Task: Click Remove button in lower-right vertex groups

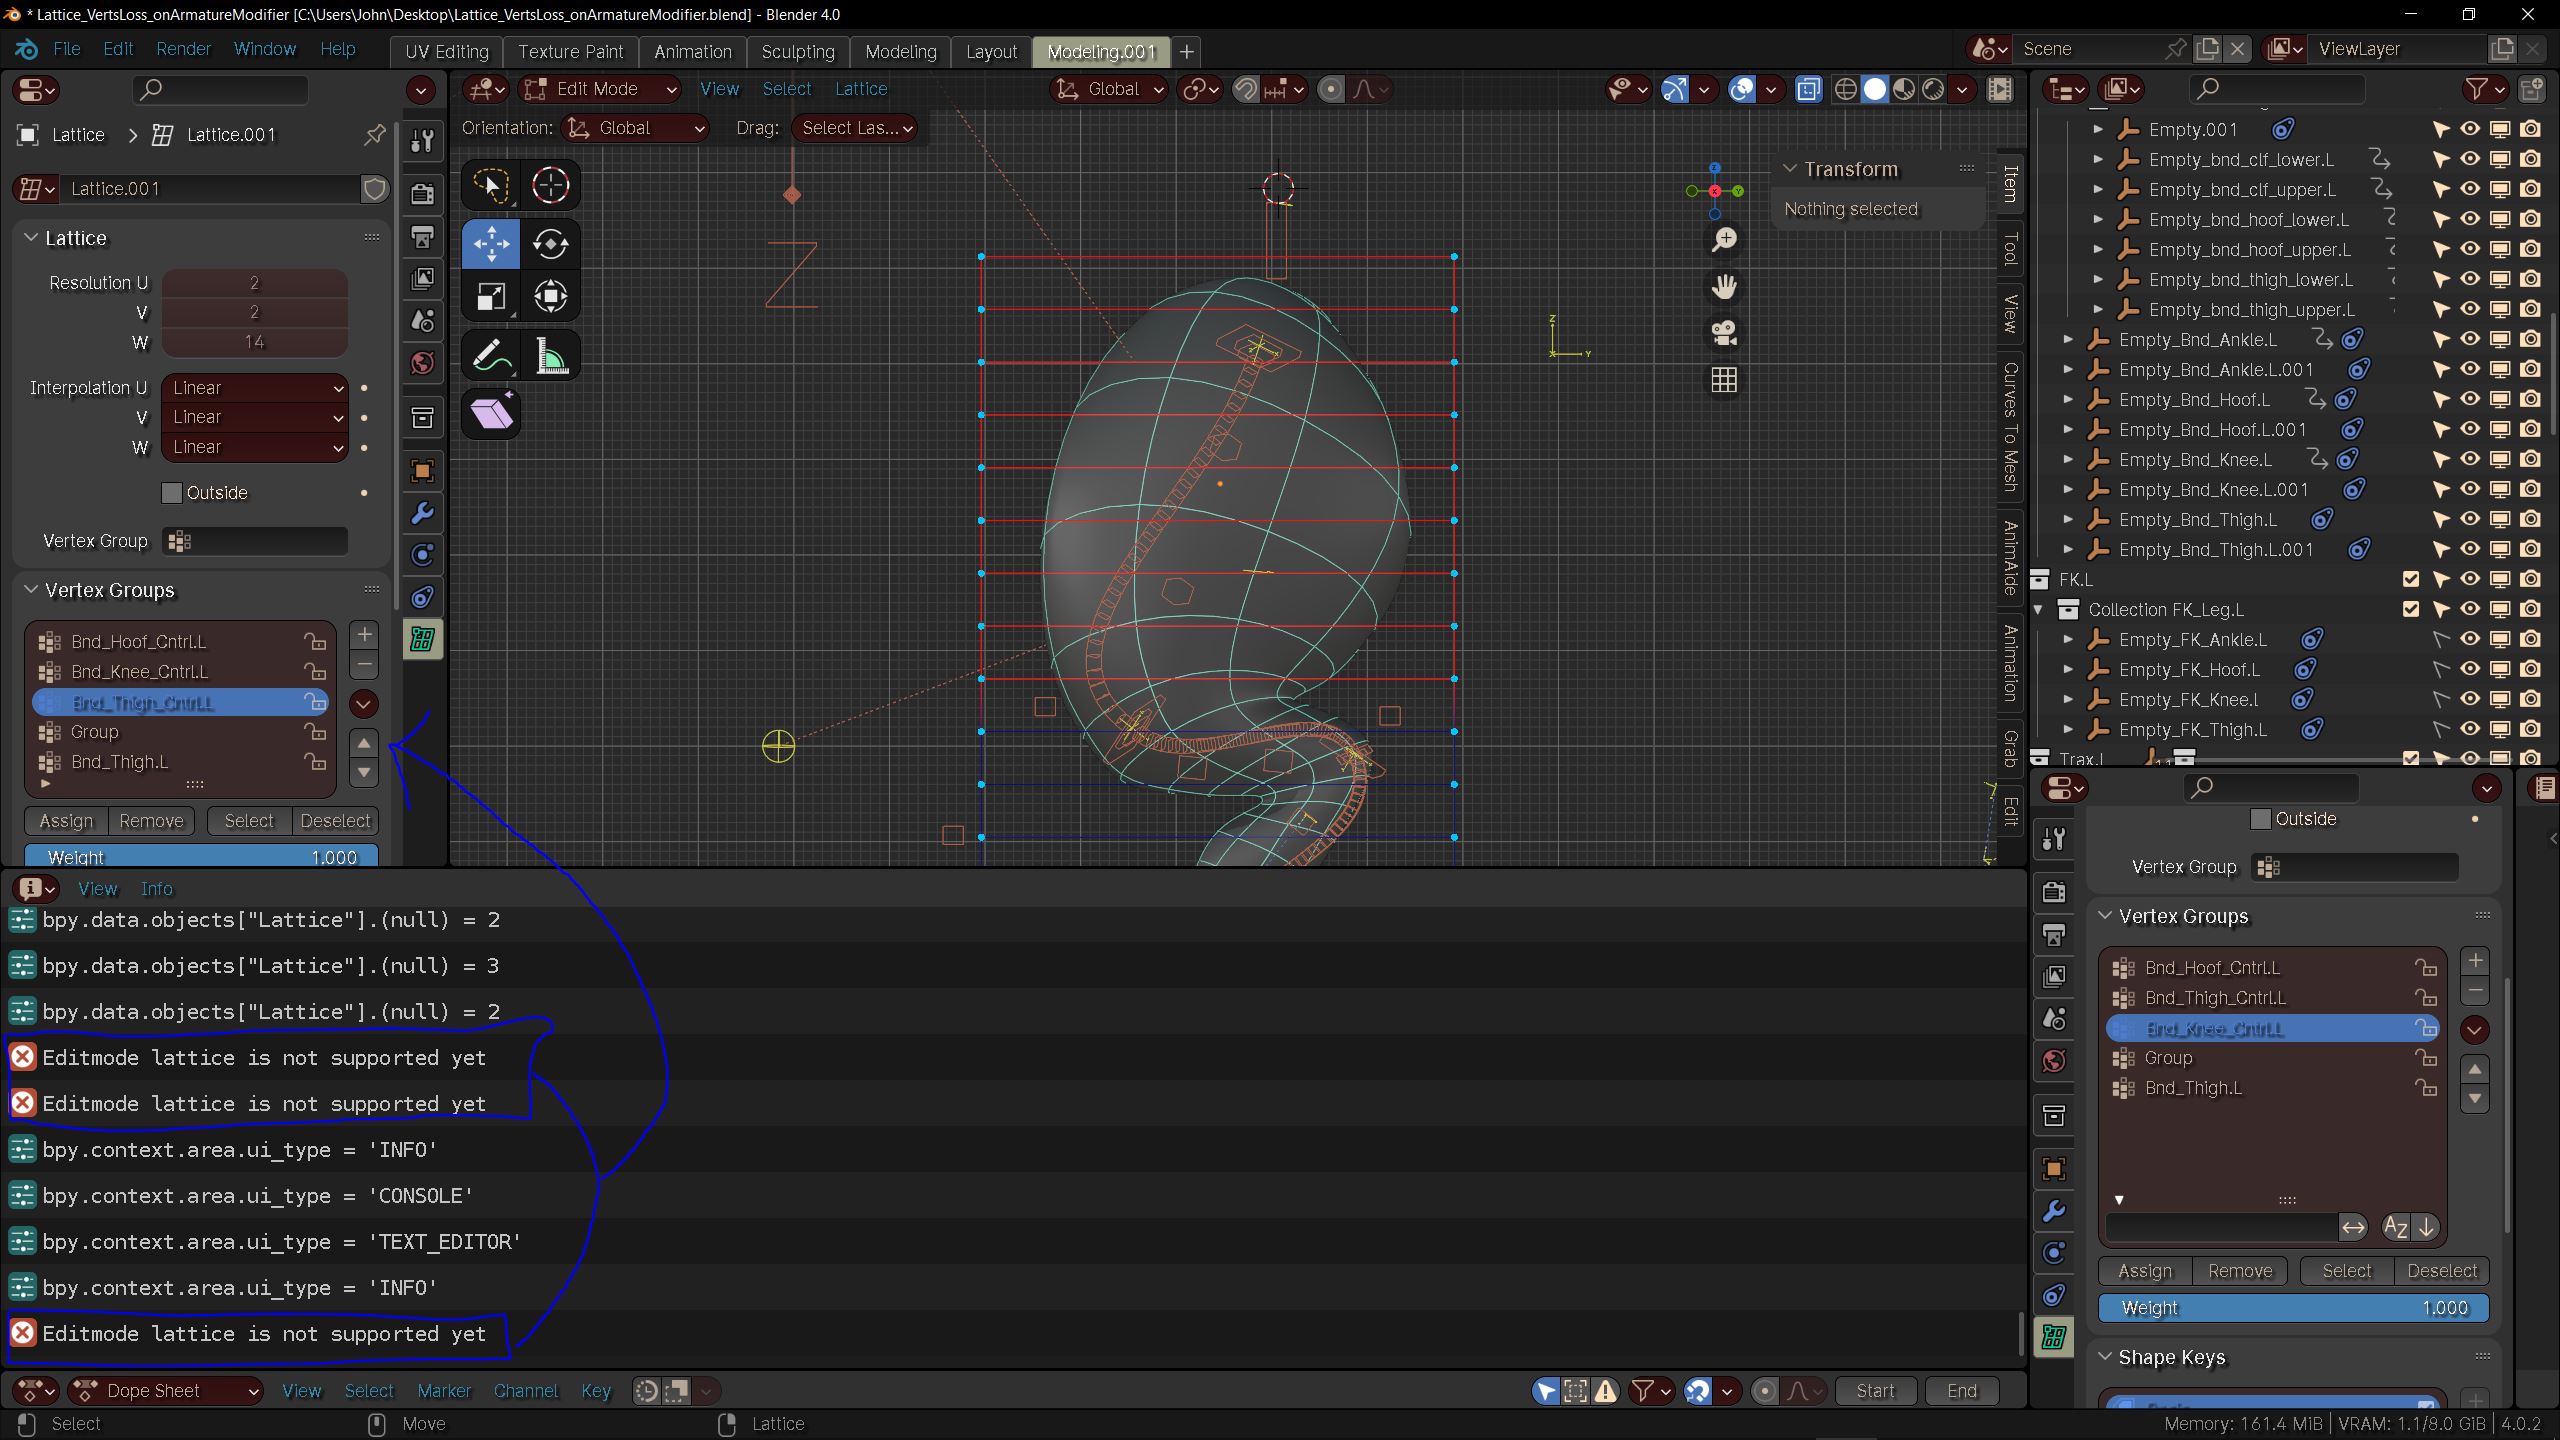Action: [2240, 1271]
